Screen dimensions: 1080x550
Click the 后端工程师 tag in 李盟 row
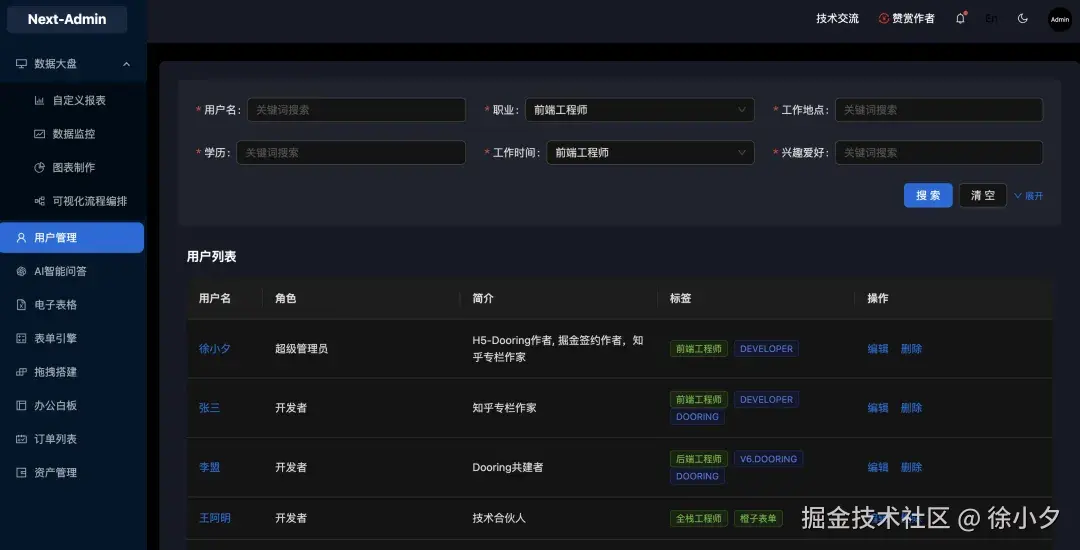click(x=698, y=459)
